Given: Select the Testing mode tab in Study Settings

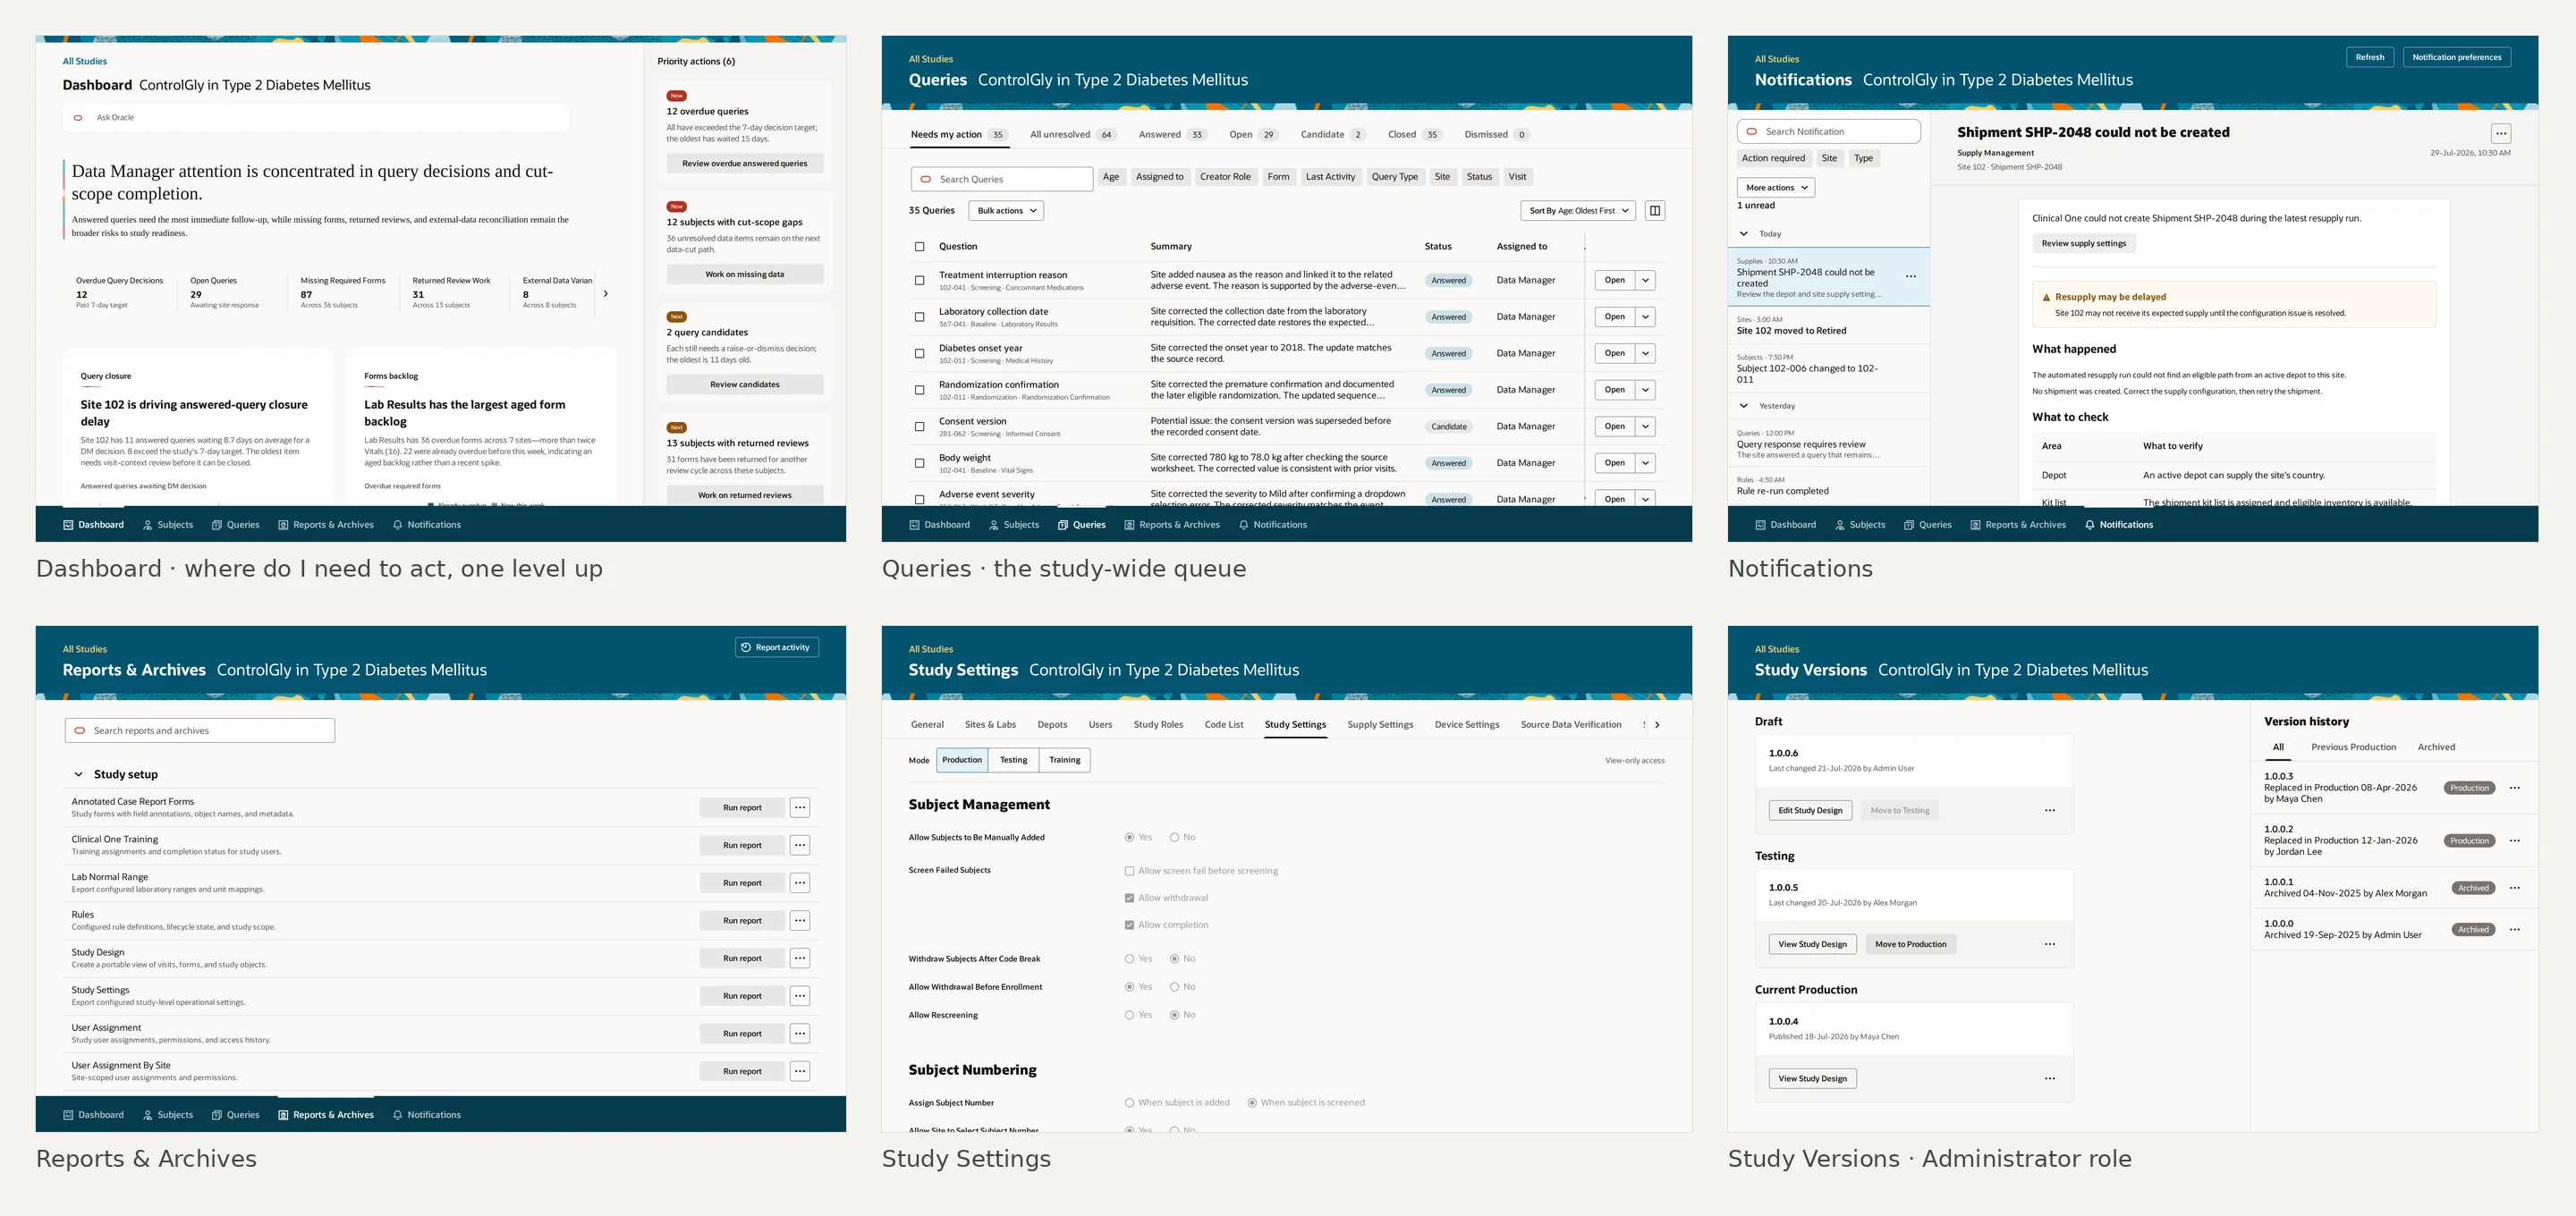Looking at the screenshot, I should tap(1013, 760).
